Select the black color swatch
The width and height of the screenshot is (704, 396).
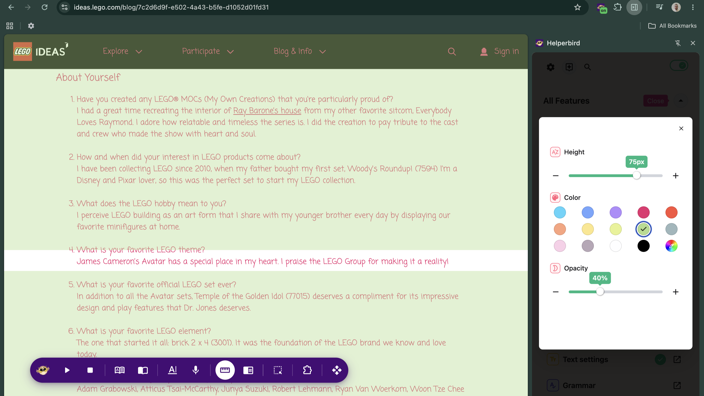tap(643, 246)
